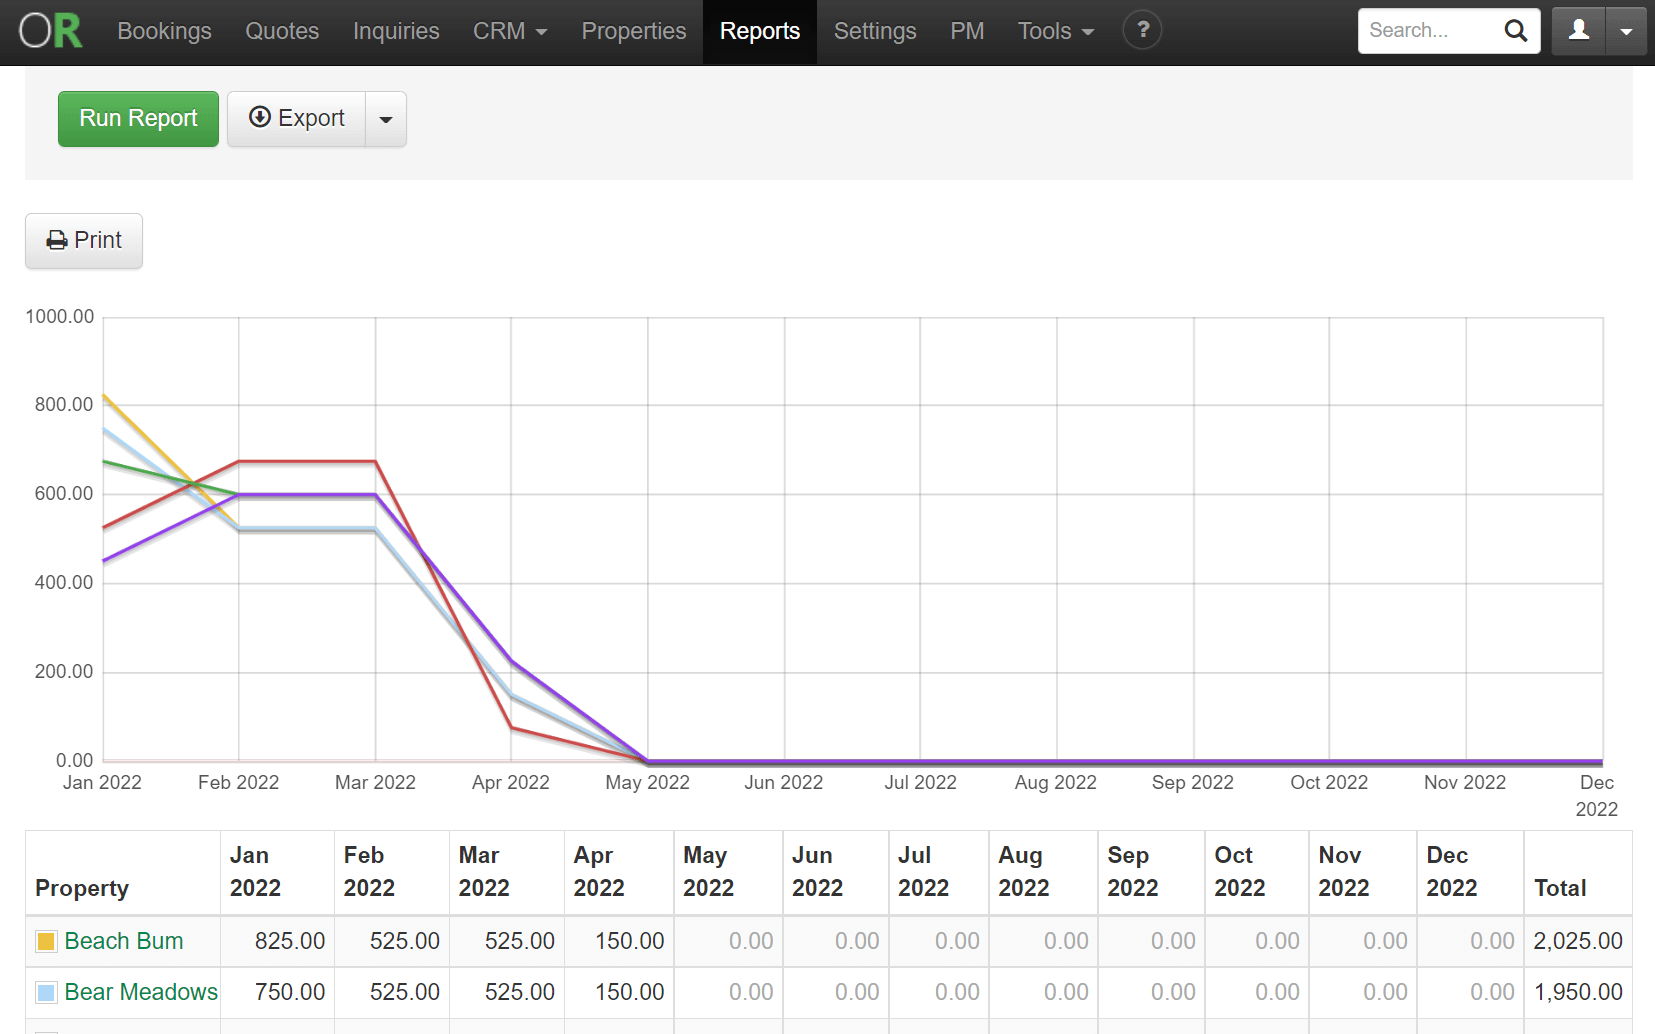Click the OR logo home icon

tap(51, 31)
